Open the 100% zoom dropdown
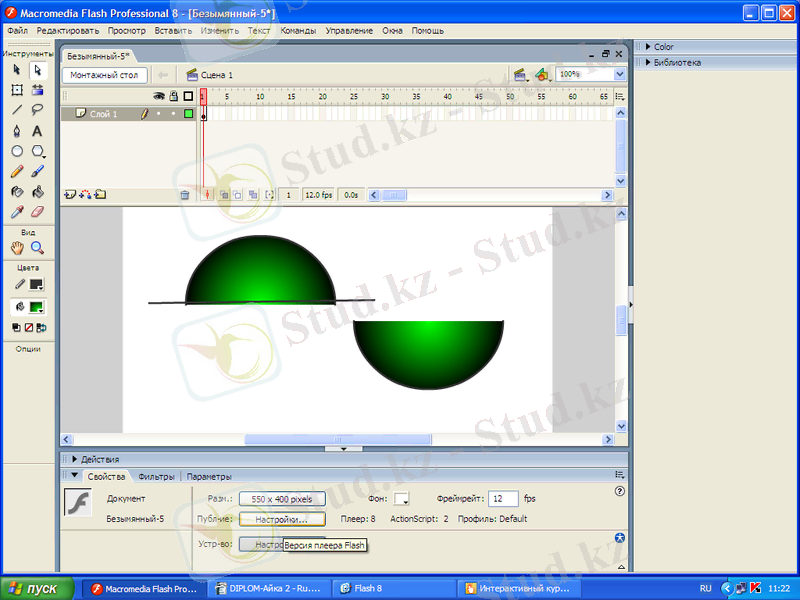The width and height of the screenshot is (800, 600). [620, 74]
